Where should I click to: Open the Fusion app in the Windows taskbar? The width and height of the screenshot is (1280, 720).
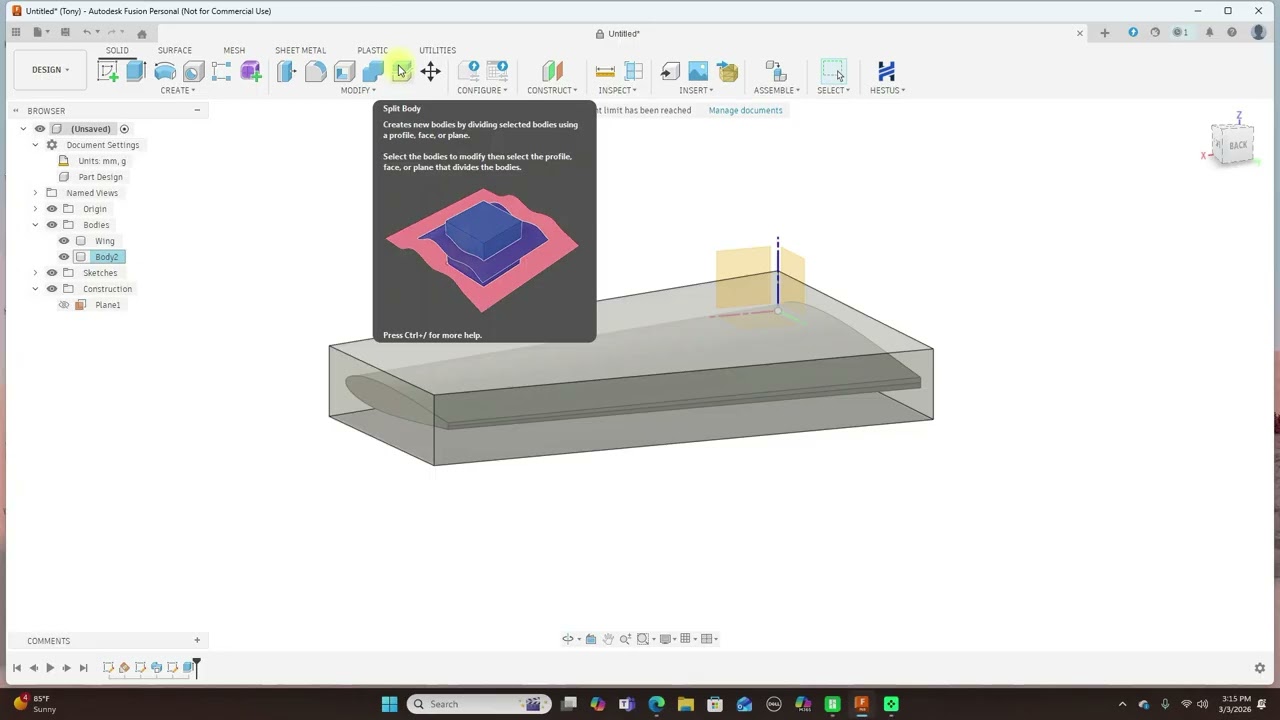tap(861, 704)
